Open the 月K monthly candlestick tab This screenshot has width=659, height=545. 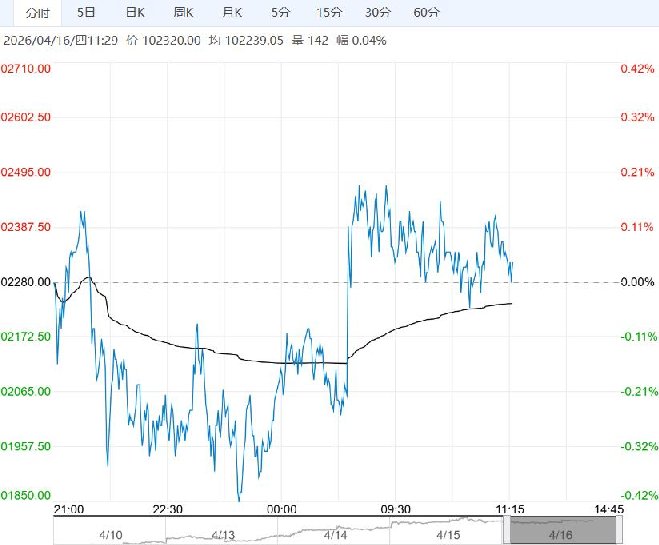pos(231,13)
